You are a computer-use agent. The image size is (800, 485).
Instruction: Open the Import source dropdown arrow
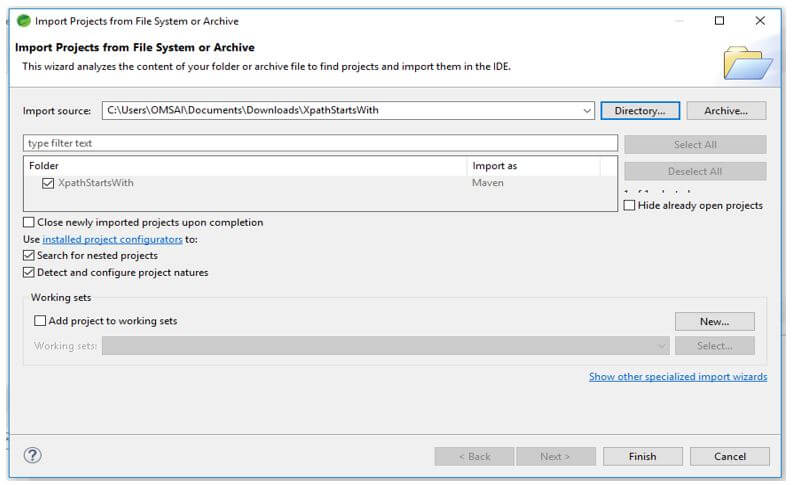587,111
